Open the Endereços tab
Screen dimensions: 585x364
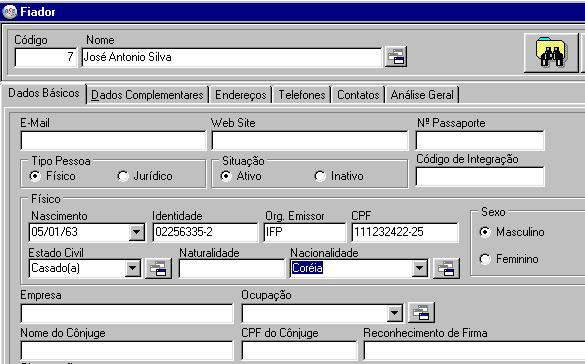tap(241, 95)
